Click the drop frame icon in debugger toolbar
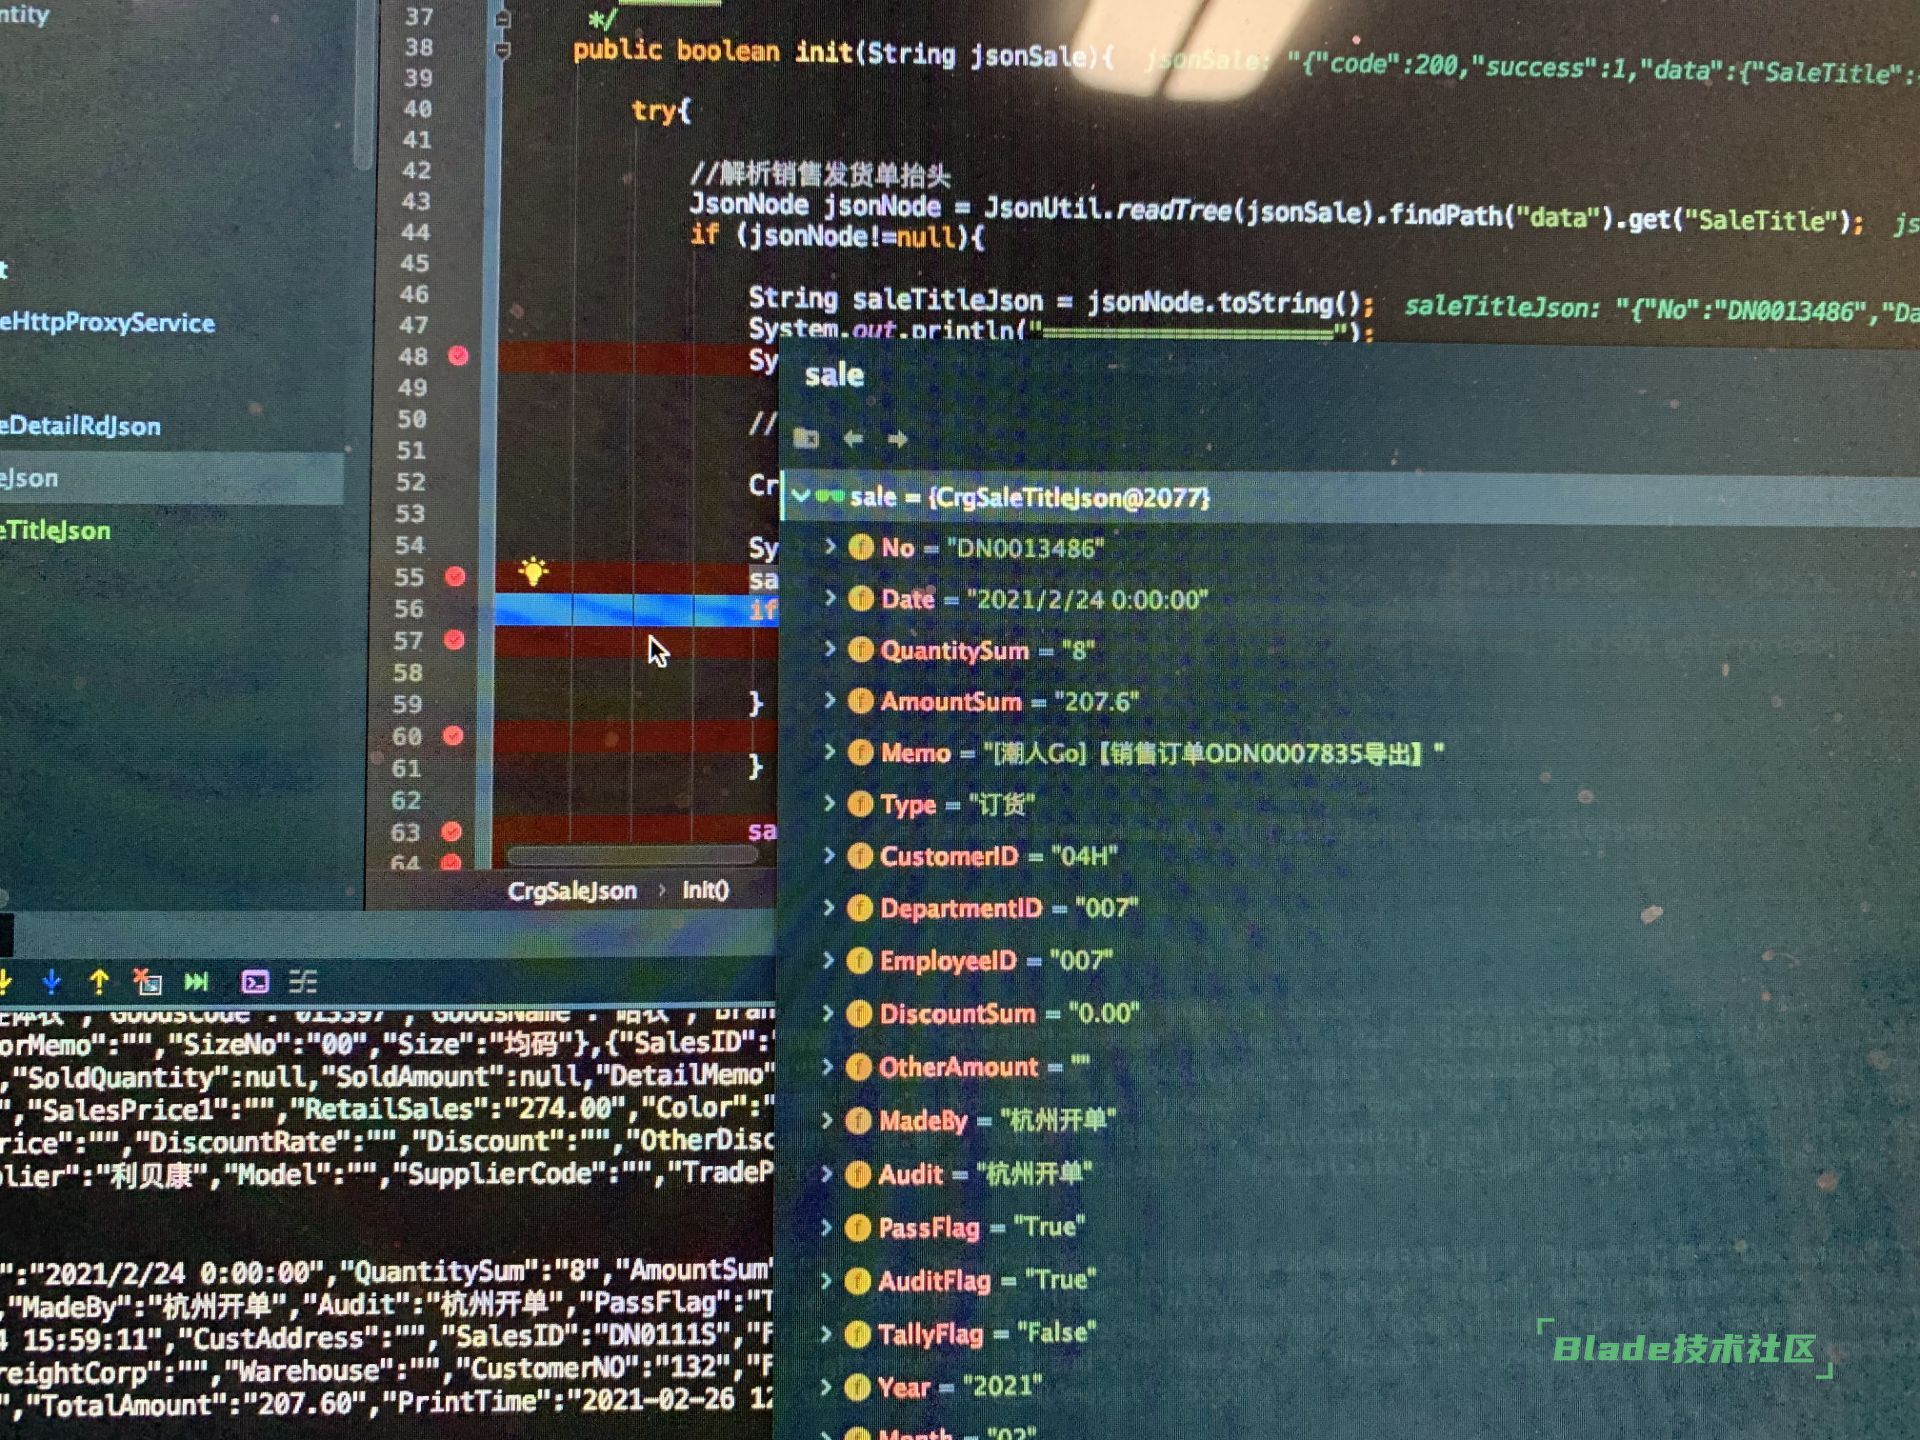 click(x=147, y=982)
